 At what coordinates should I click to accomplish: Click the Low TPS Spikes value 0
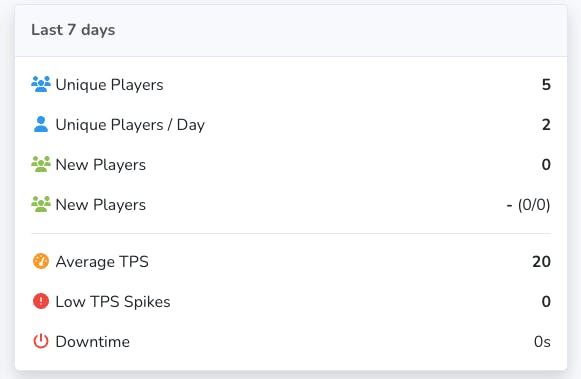546,302
